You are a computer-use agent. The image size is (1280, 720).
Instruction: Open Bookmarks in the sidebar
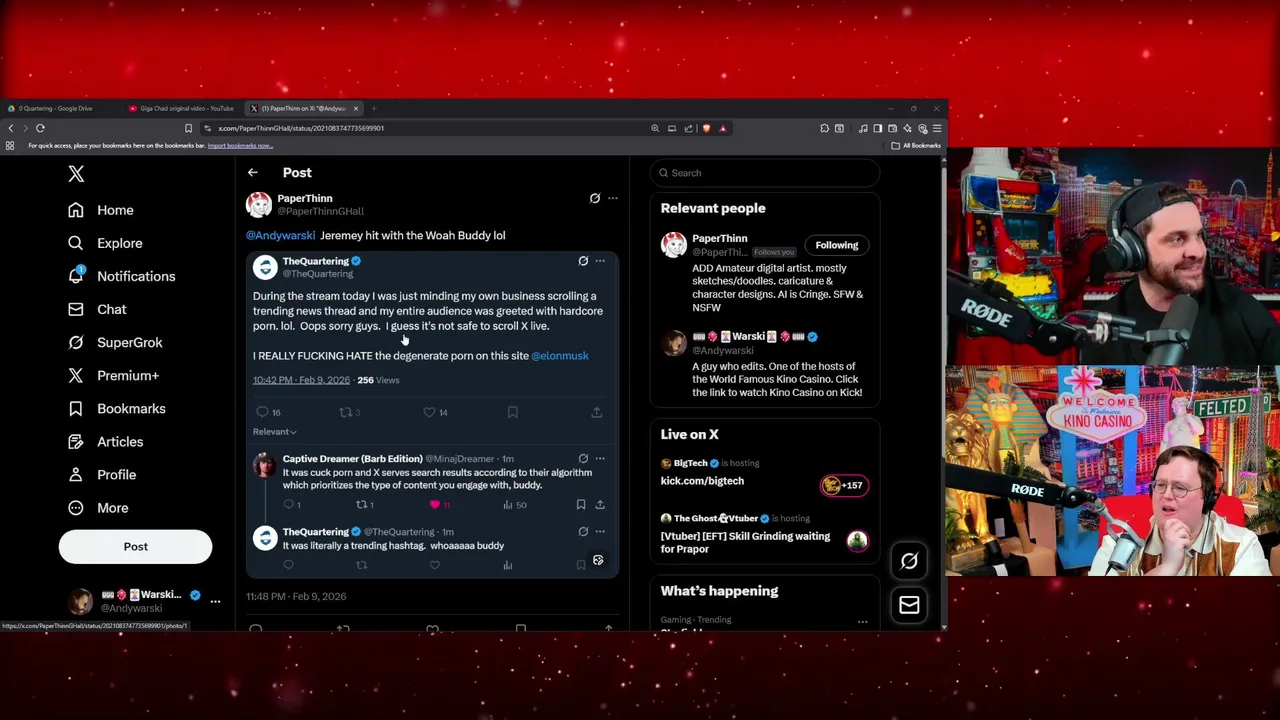pyautogui.click(x=116, y=408)
